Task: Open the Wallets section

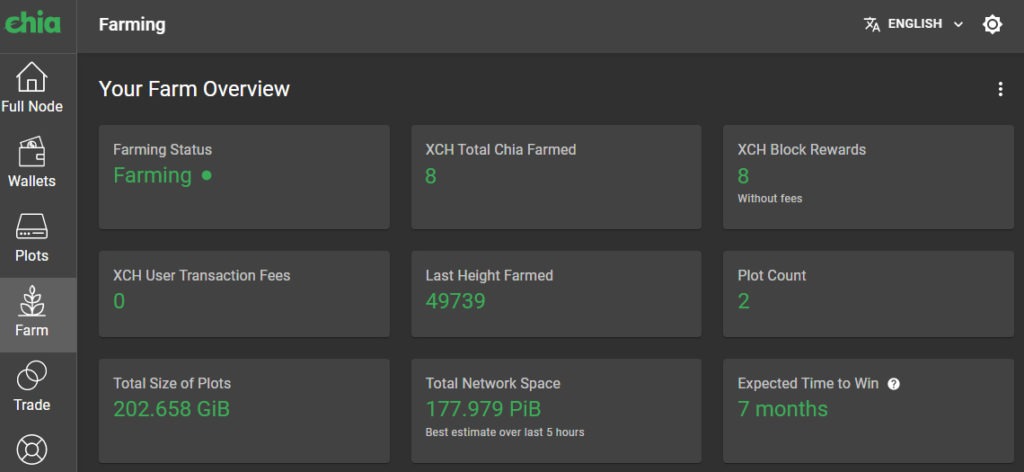Action: tap(32, 163)
